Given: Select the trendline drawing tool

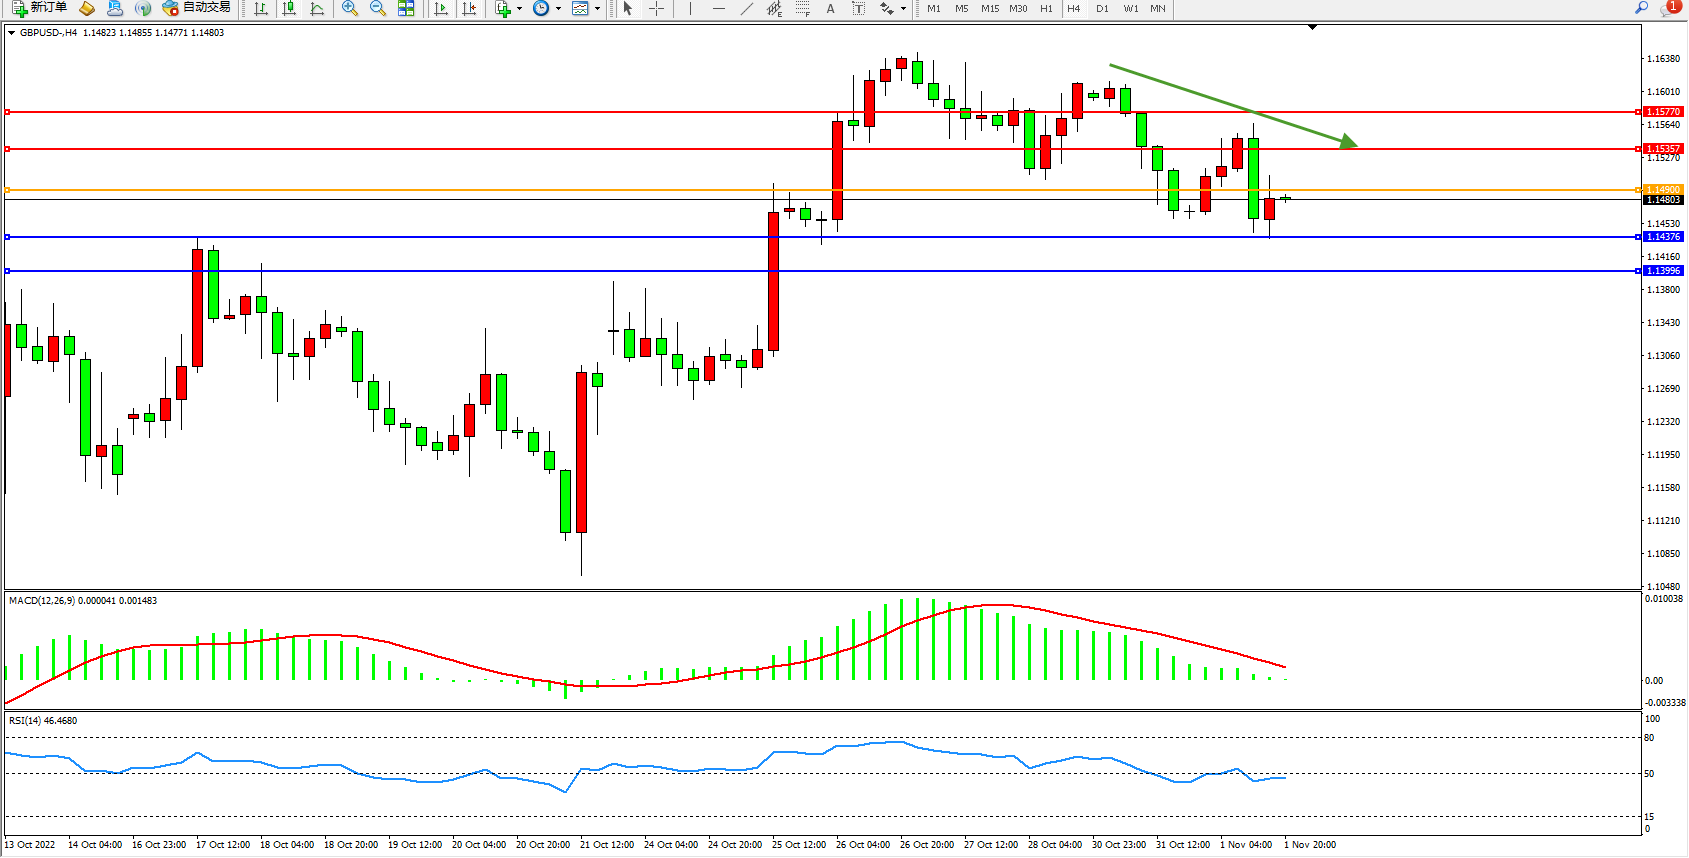Looking at the screenshot, I should click(x=746, y=8).
